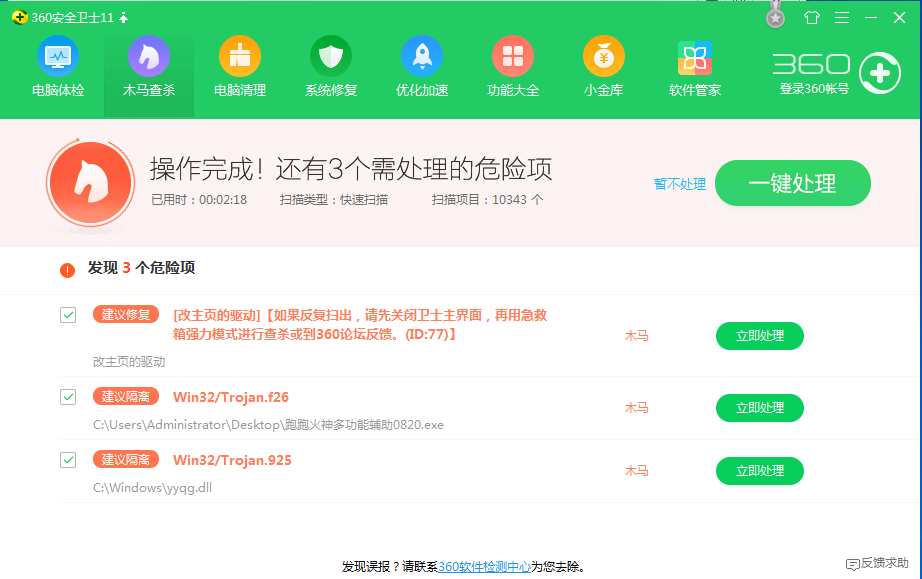
Task: Minimize the 360 window
Action: tap(871, 18)
